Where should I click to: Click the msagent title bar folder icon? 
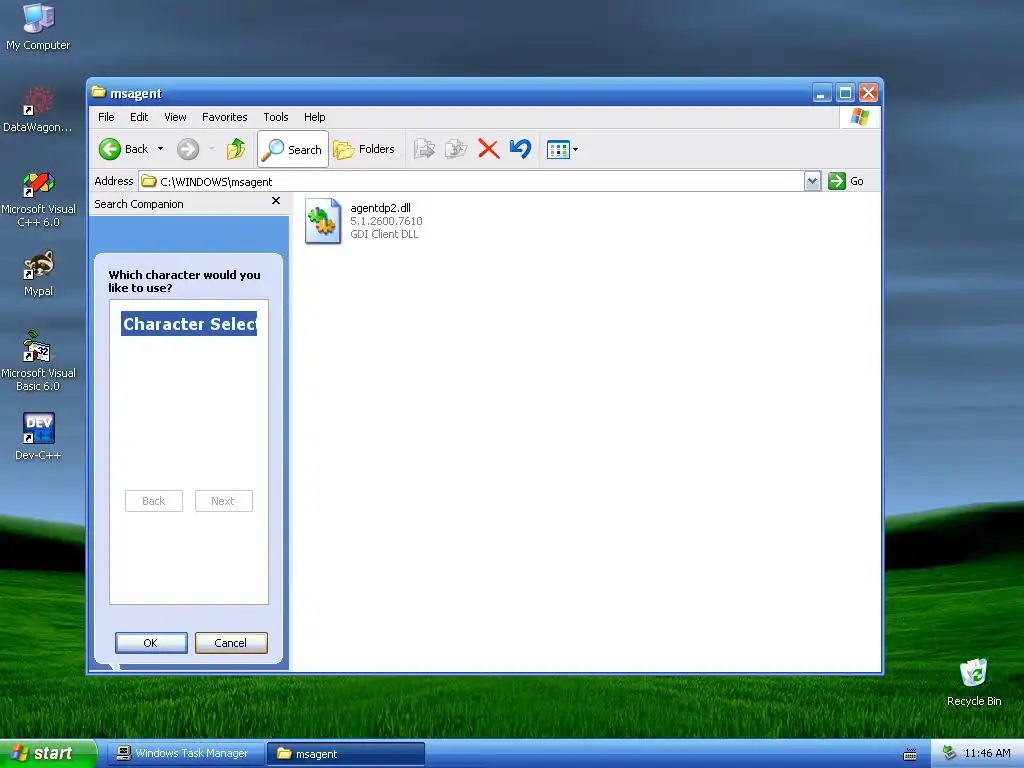99,92
